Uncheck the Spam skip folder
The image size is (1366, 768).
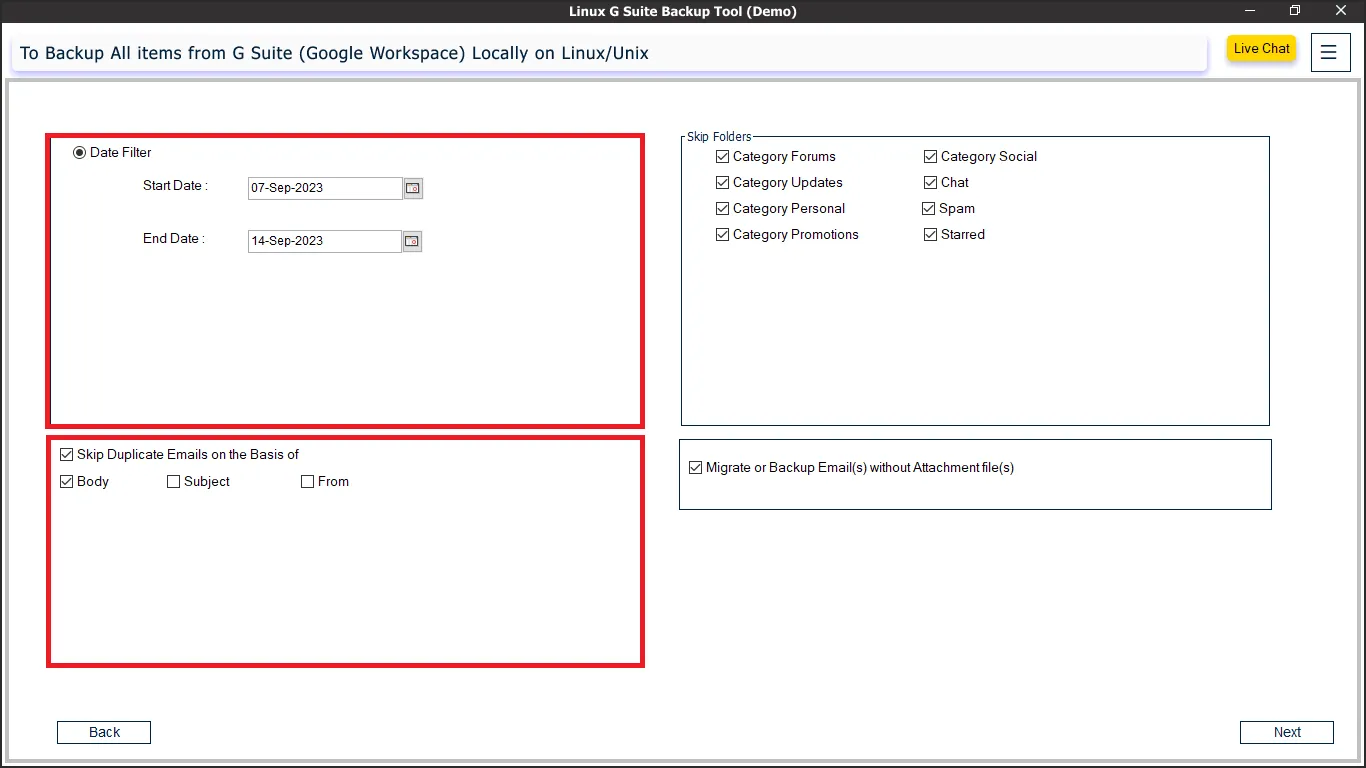point(929,209)
